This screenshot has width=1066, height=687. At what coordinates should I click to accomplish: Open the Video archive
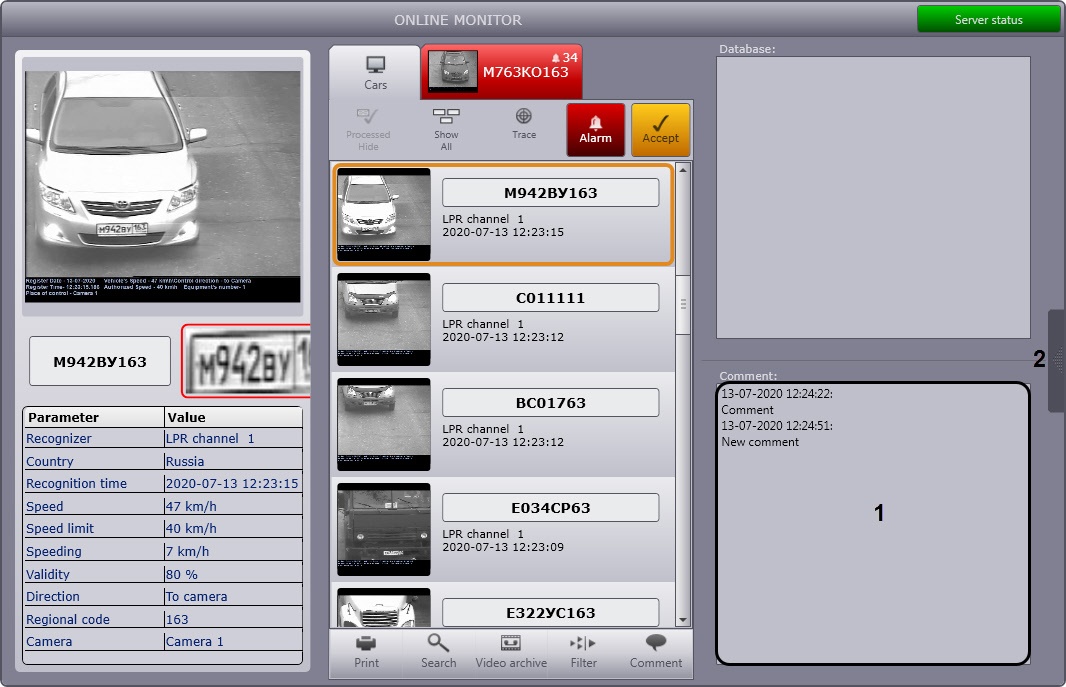click(511, 651)
